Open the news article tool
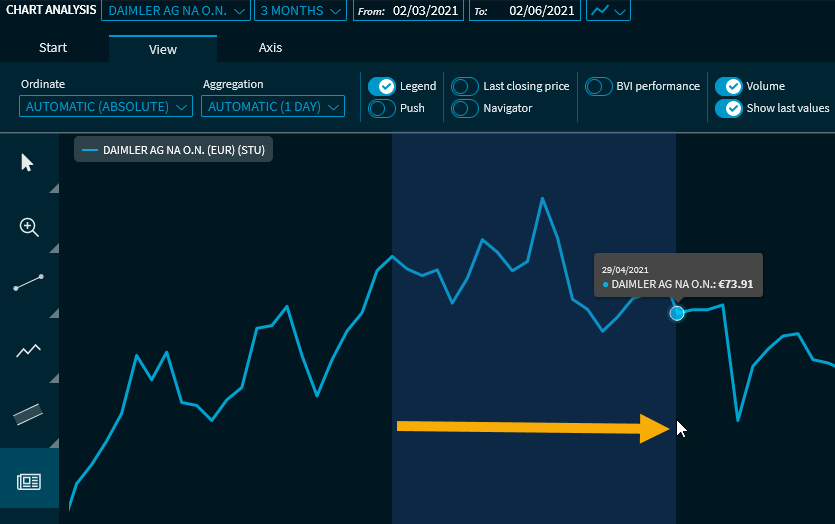This screenshot has height=524, width=835. point(29,482)
